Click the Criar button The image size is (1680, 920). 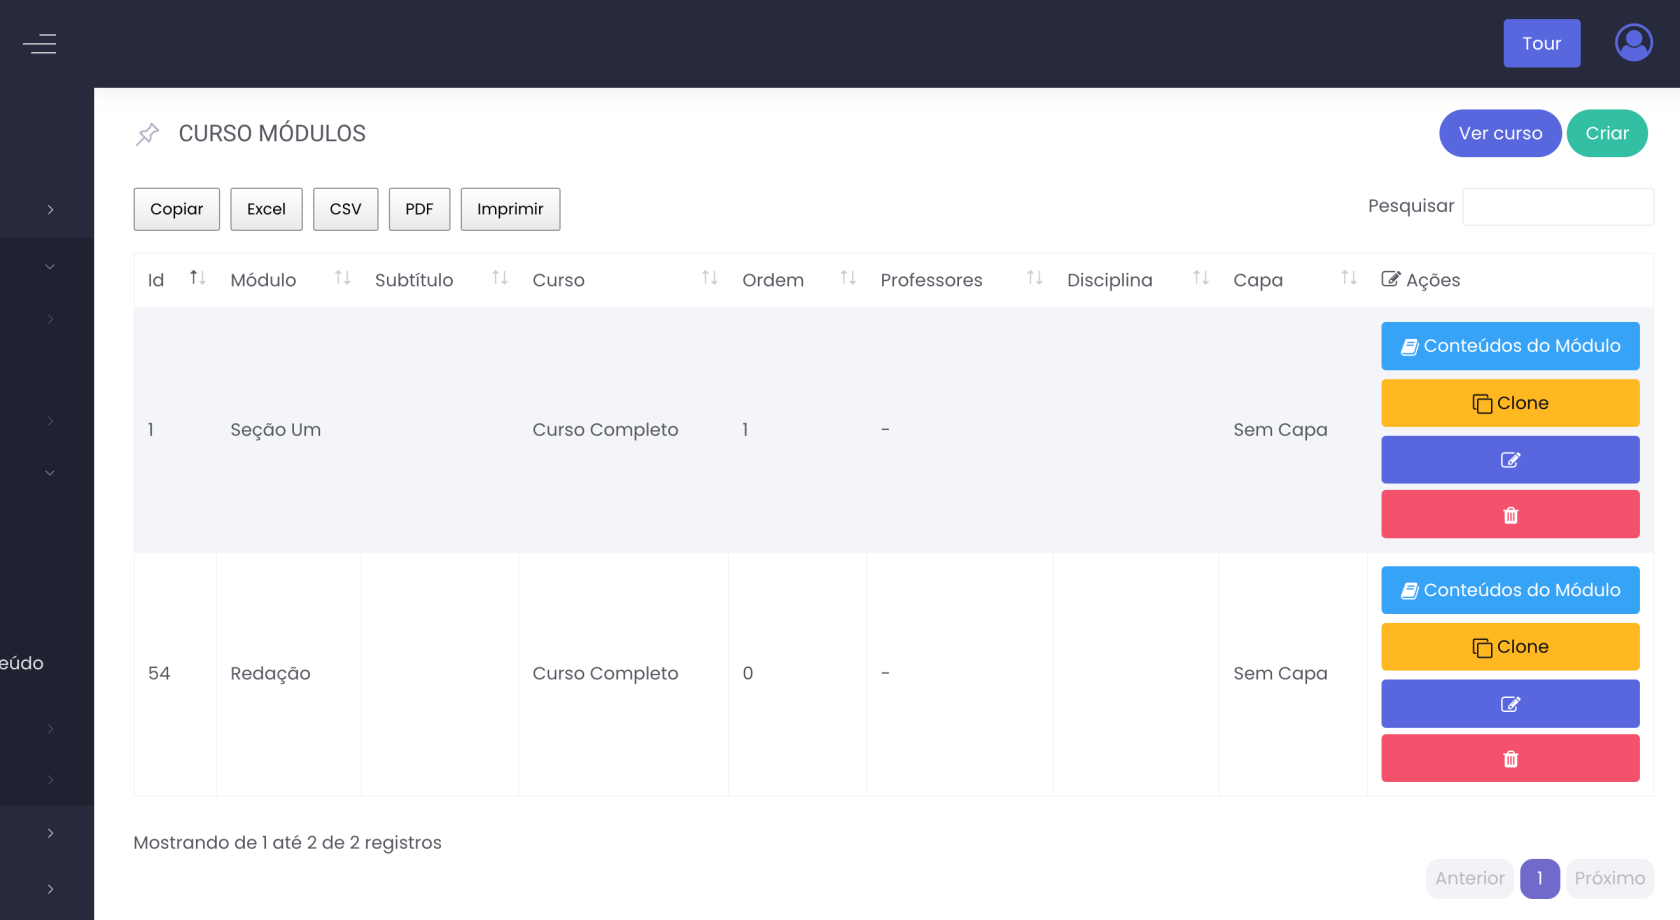pyautogui.click(x=1606, y=133)
